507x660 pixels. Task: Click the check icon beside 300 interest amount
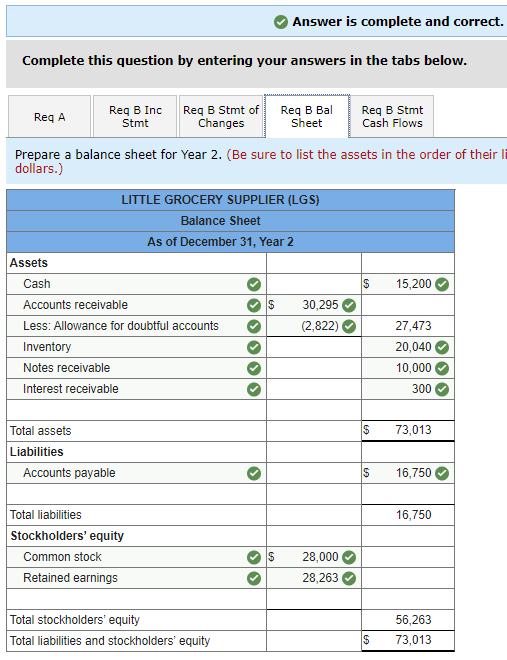(x=441, y=389)
